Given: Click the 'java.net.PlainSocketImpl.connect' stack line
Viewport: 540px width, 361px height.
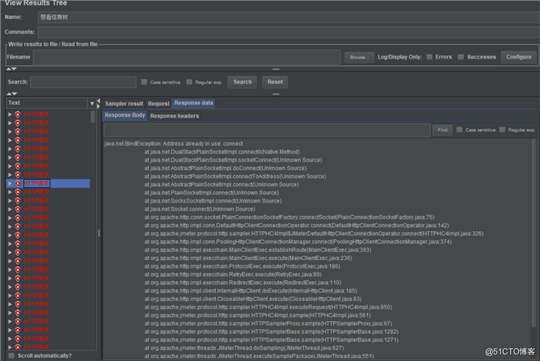Looking at the screenshot, I should [x=211, y=193].
